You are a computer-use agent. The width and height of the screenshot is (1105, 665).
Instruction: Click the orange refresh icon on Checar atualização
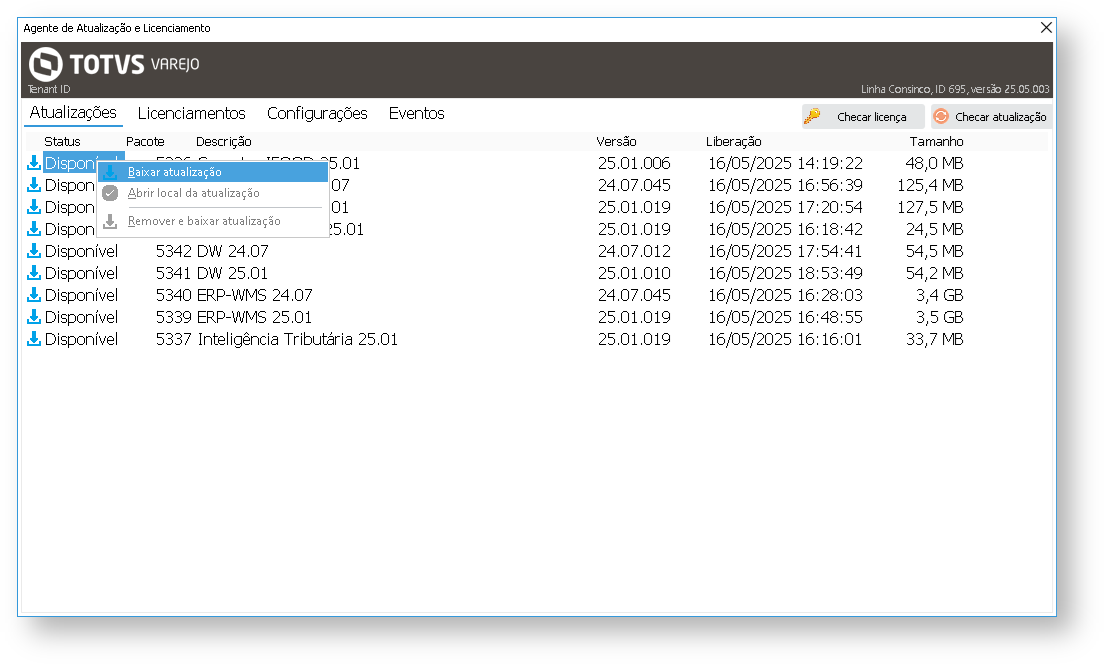[941, 116]
